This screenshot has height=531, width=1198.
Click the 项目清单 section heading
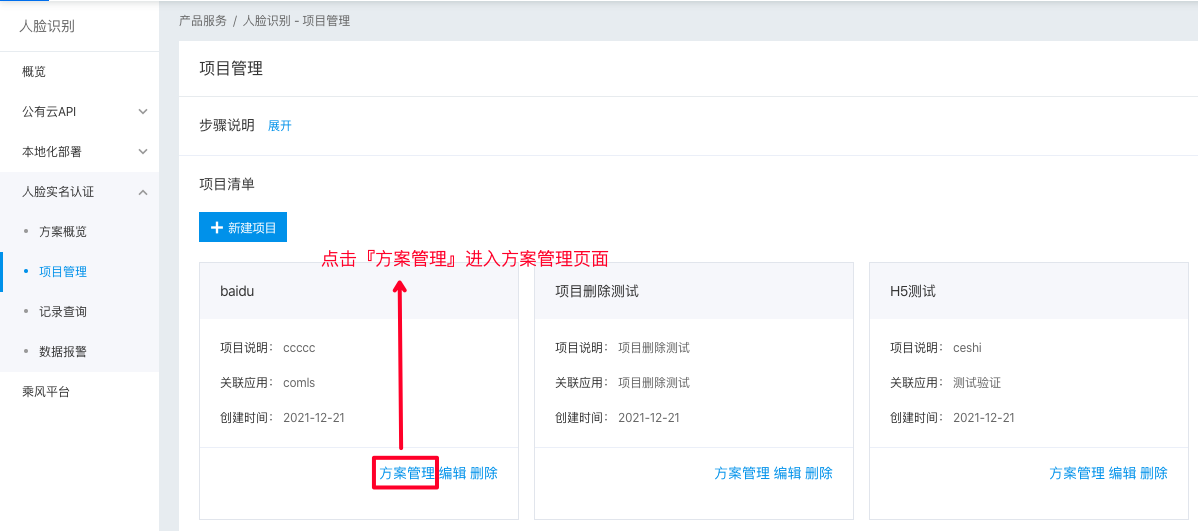pos(227,184)
